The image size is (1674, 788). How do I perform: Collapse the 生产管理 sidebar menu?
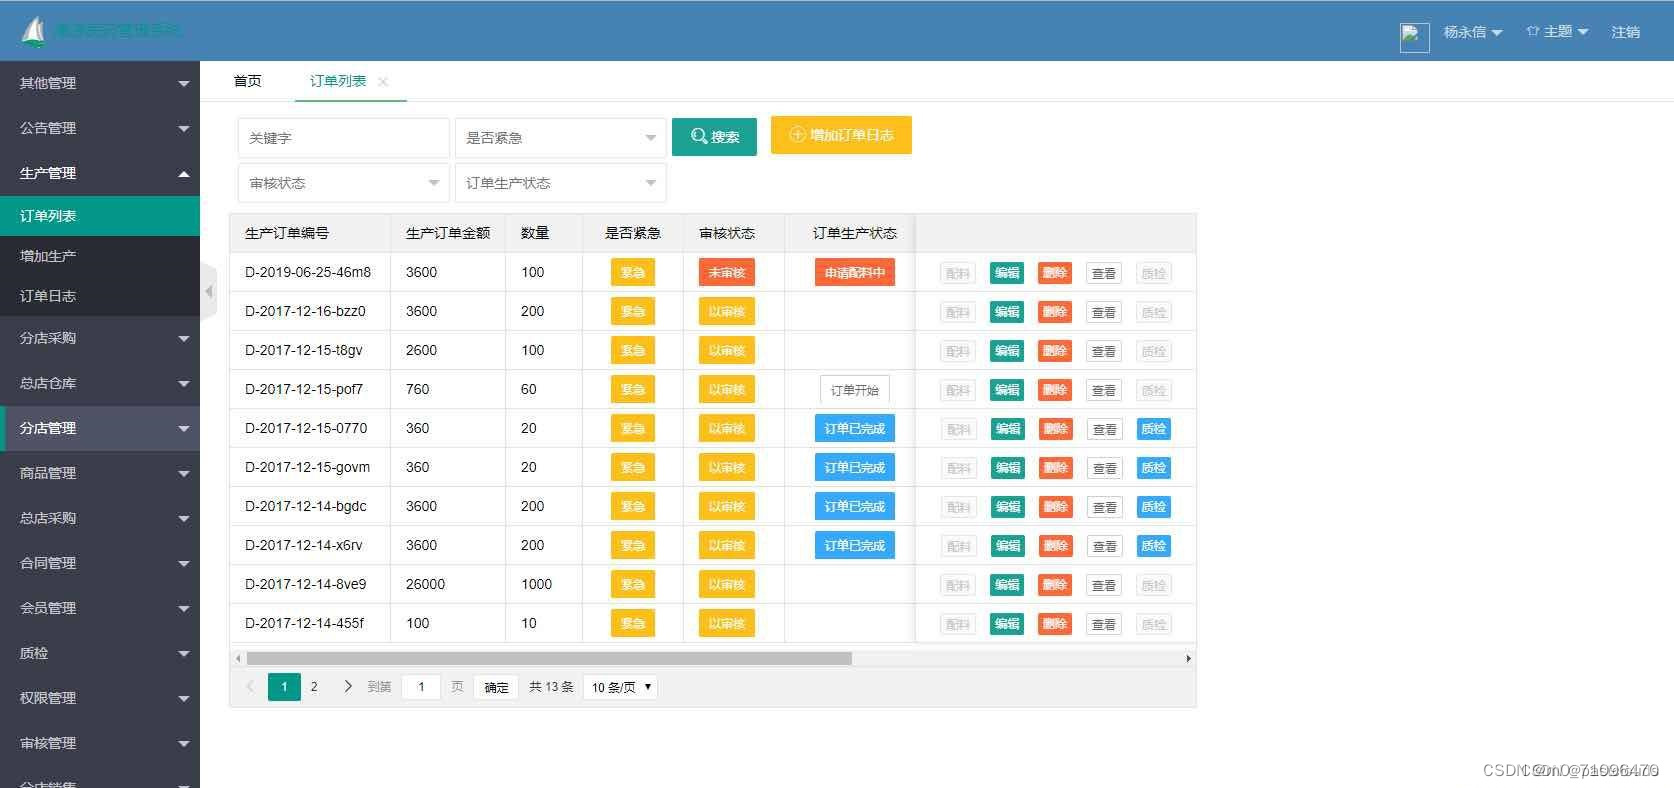tap(100, 173)
